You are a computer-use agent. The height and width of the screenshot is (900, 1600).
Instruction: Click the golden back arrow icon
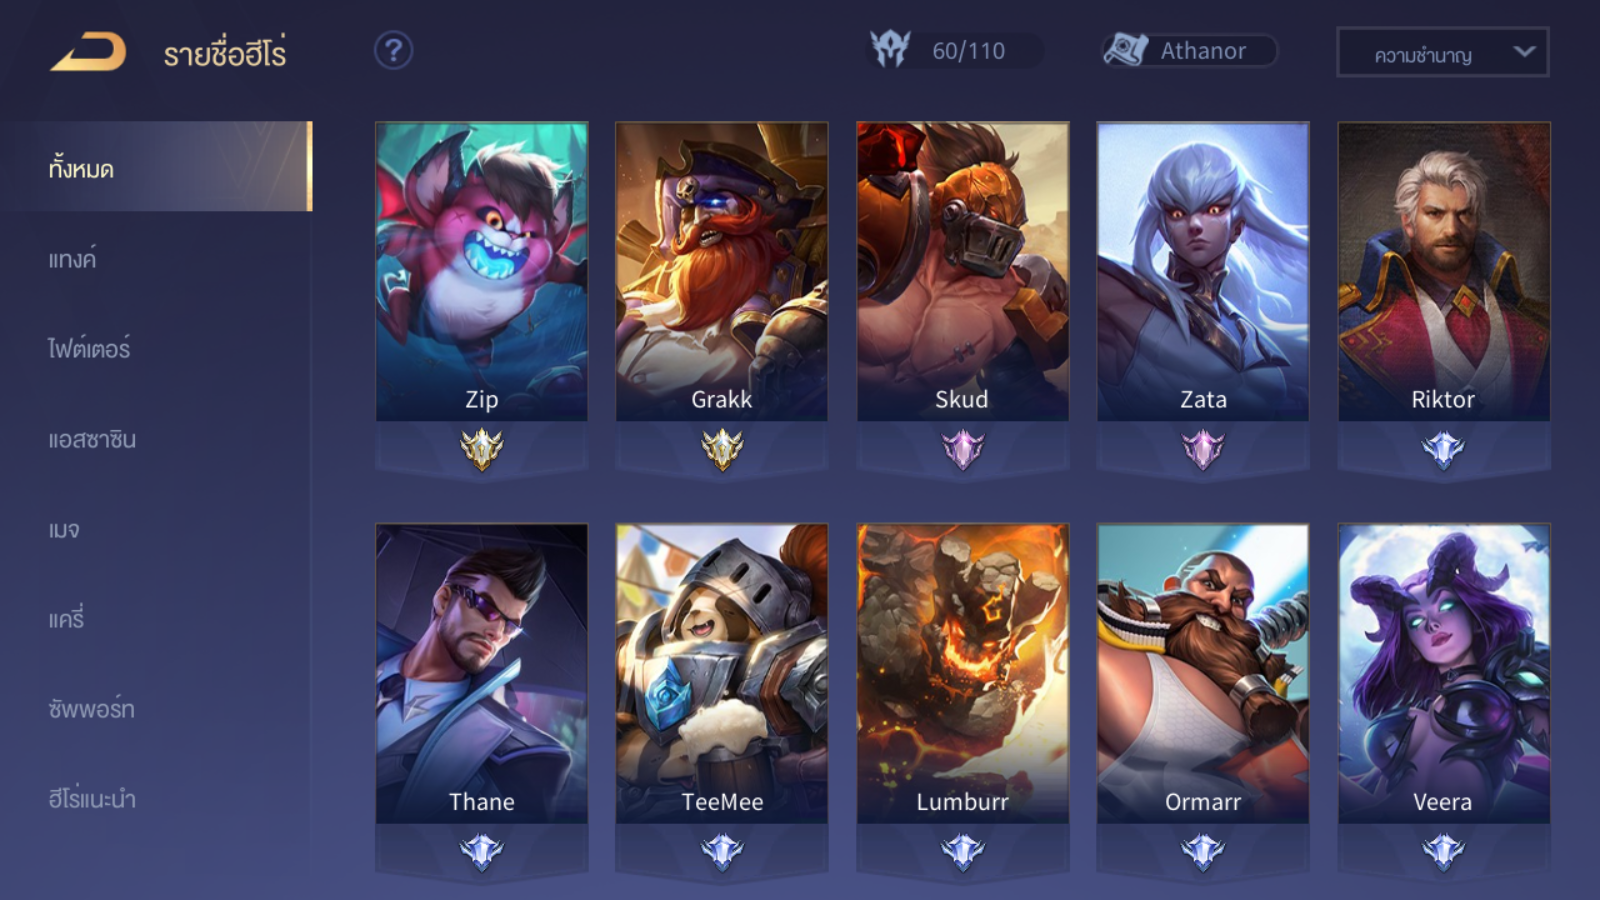[x=88, y=52]
